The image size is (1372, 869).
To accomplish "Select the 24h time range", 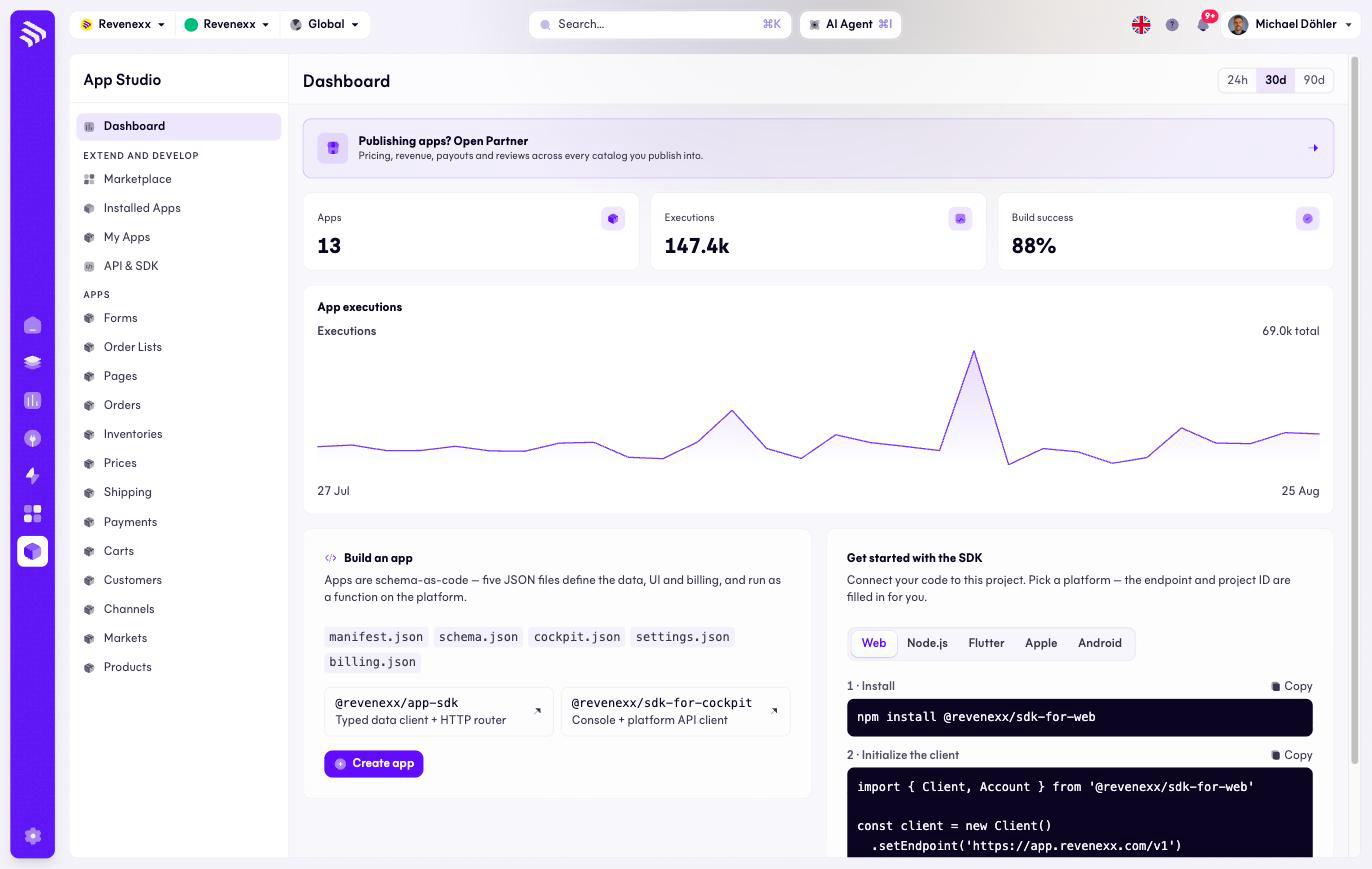I will [1237, 80].
